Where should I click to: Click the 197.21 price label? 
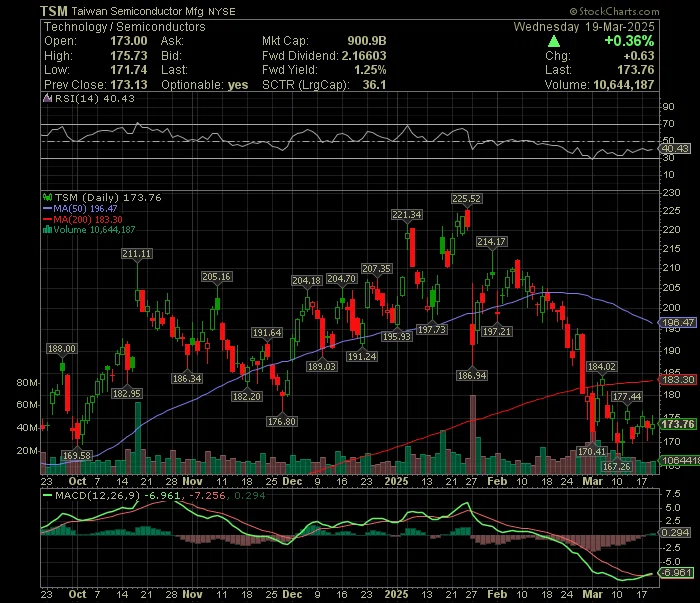[x=497, y=331]
